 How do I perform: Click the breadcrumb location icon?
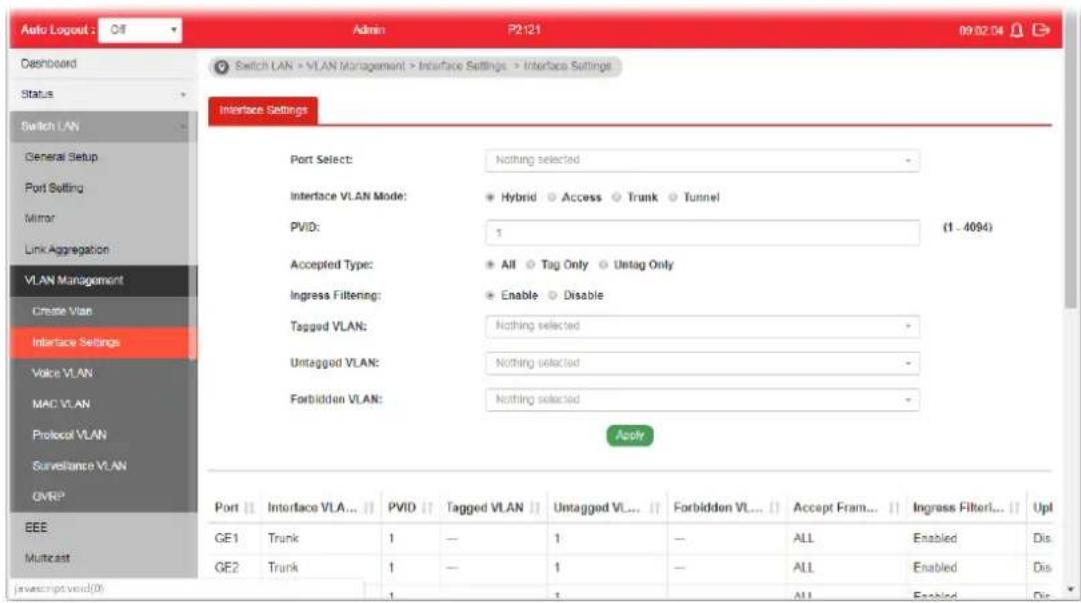[x=221, y=67]
